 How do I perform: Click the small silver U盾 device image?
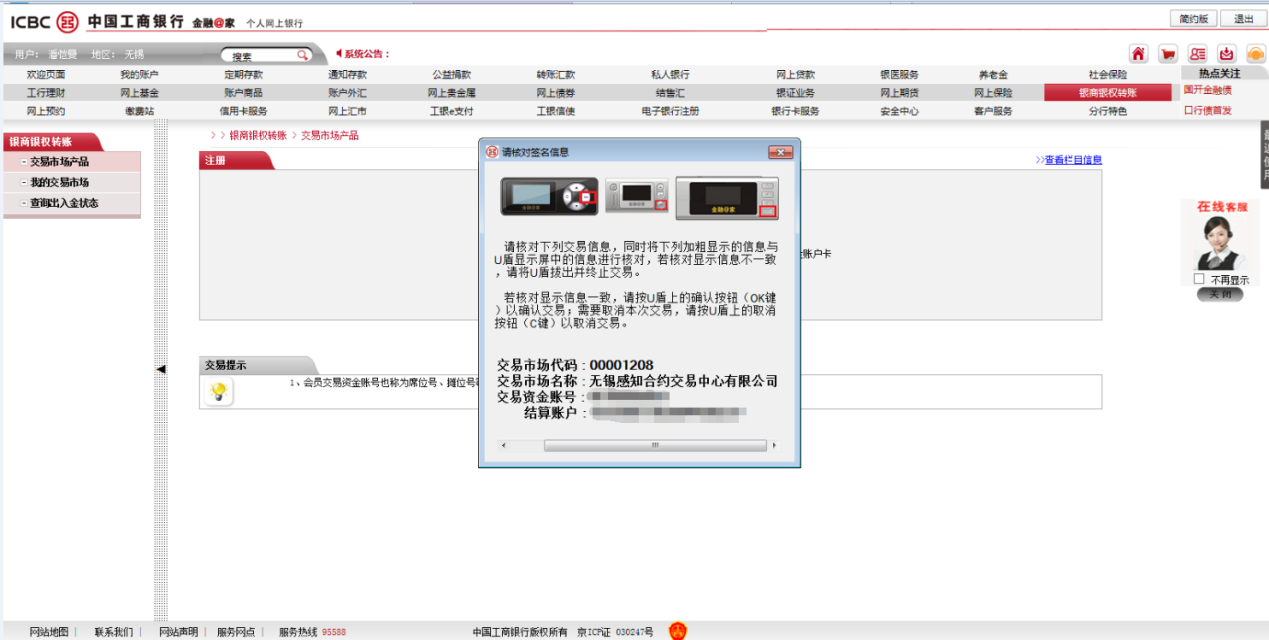pos(637,196)
